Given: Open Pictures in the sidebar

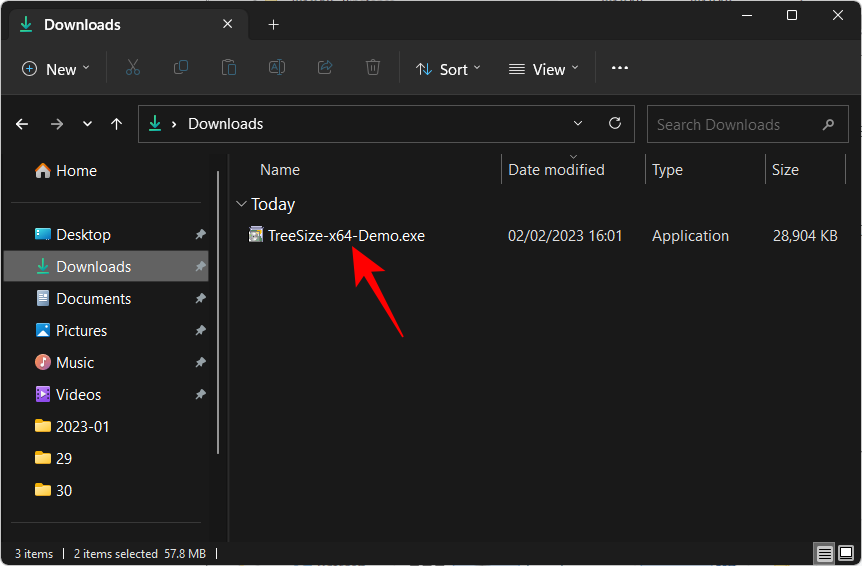Looking at the screenshot, I should coord(106,330).
